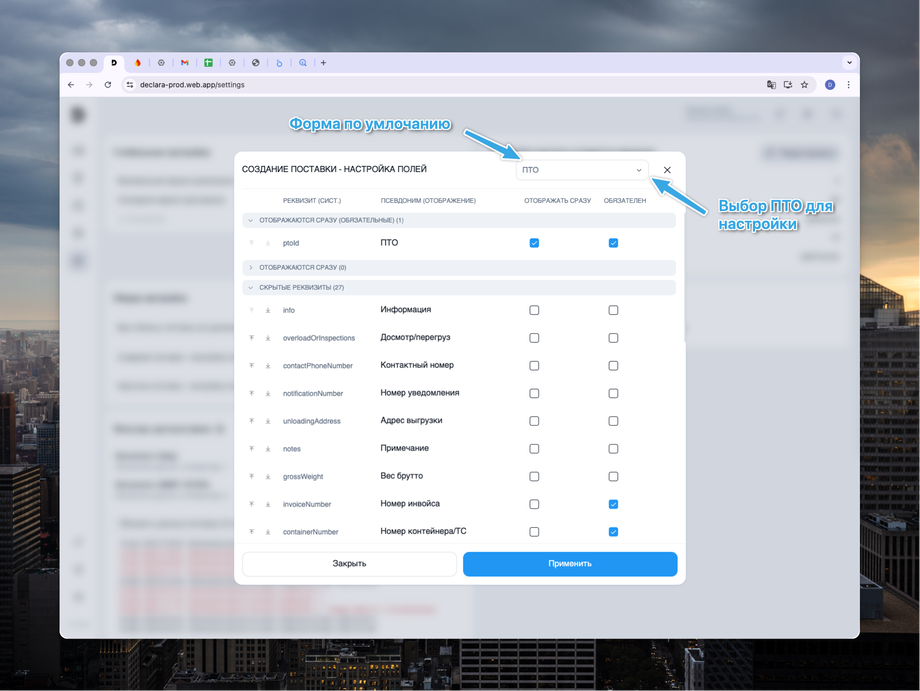
Task: Click the browser back arrow
Action: tap(71, 85)
